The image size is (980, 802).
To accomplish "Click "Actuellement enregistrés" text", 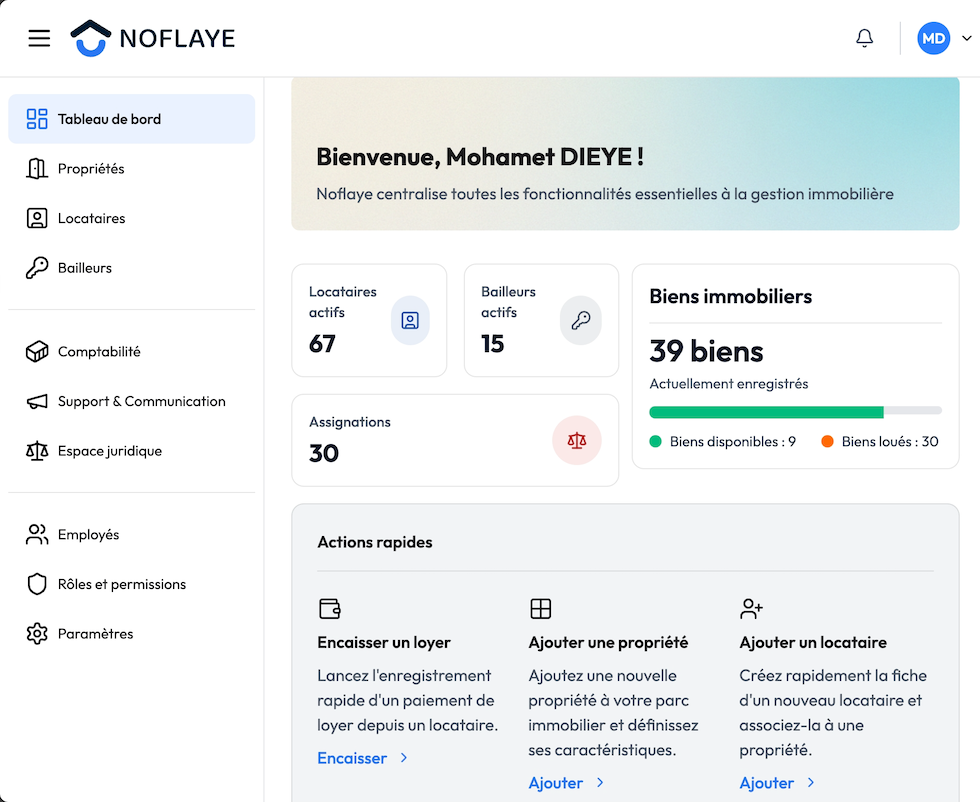I will (729, 384).
